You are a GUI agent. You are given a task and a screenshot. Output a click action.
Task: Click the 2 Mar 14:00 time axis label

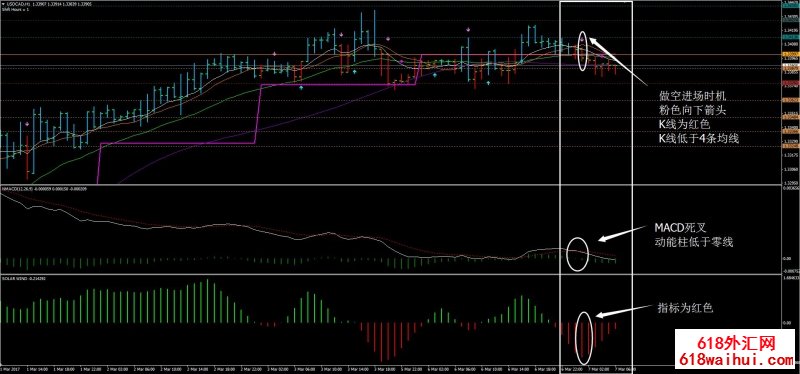197,368
